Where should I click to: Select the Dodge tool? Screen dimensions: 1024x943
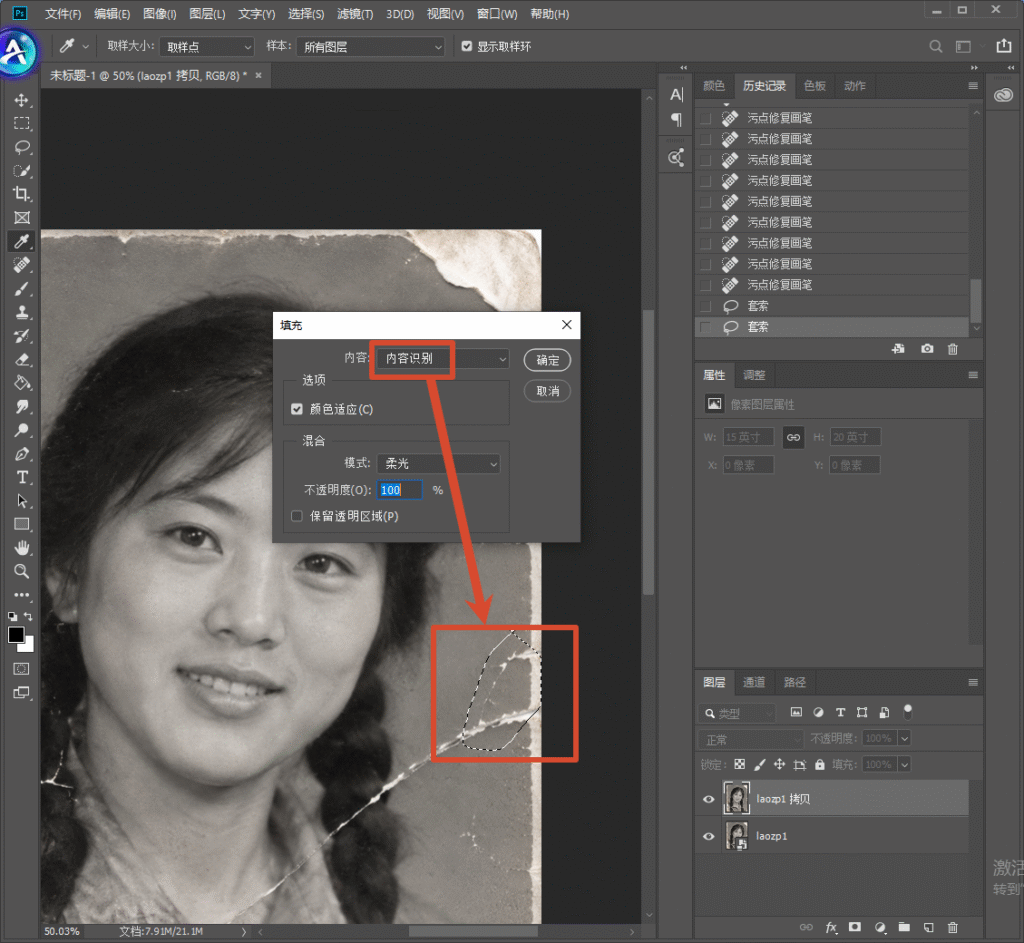(x=22, y=430)
